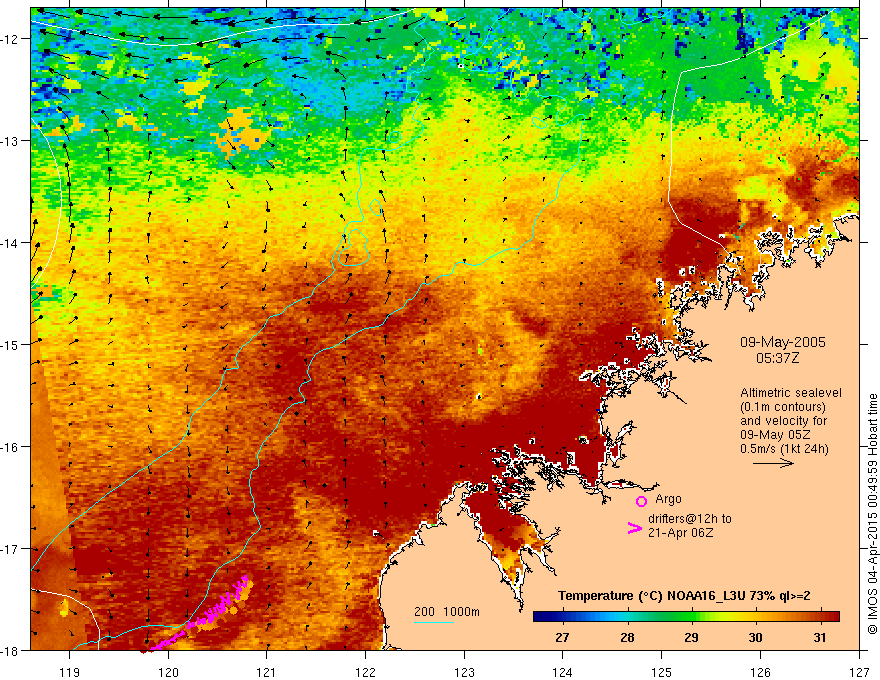The image size is (880, 680).
Task: Click the cyan 200 1000m isobath legend line
Action: pyautogui.click(x=434, y=622)
